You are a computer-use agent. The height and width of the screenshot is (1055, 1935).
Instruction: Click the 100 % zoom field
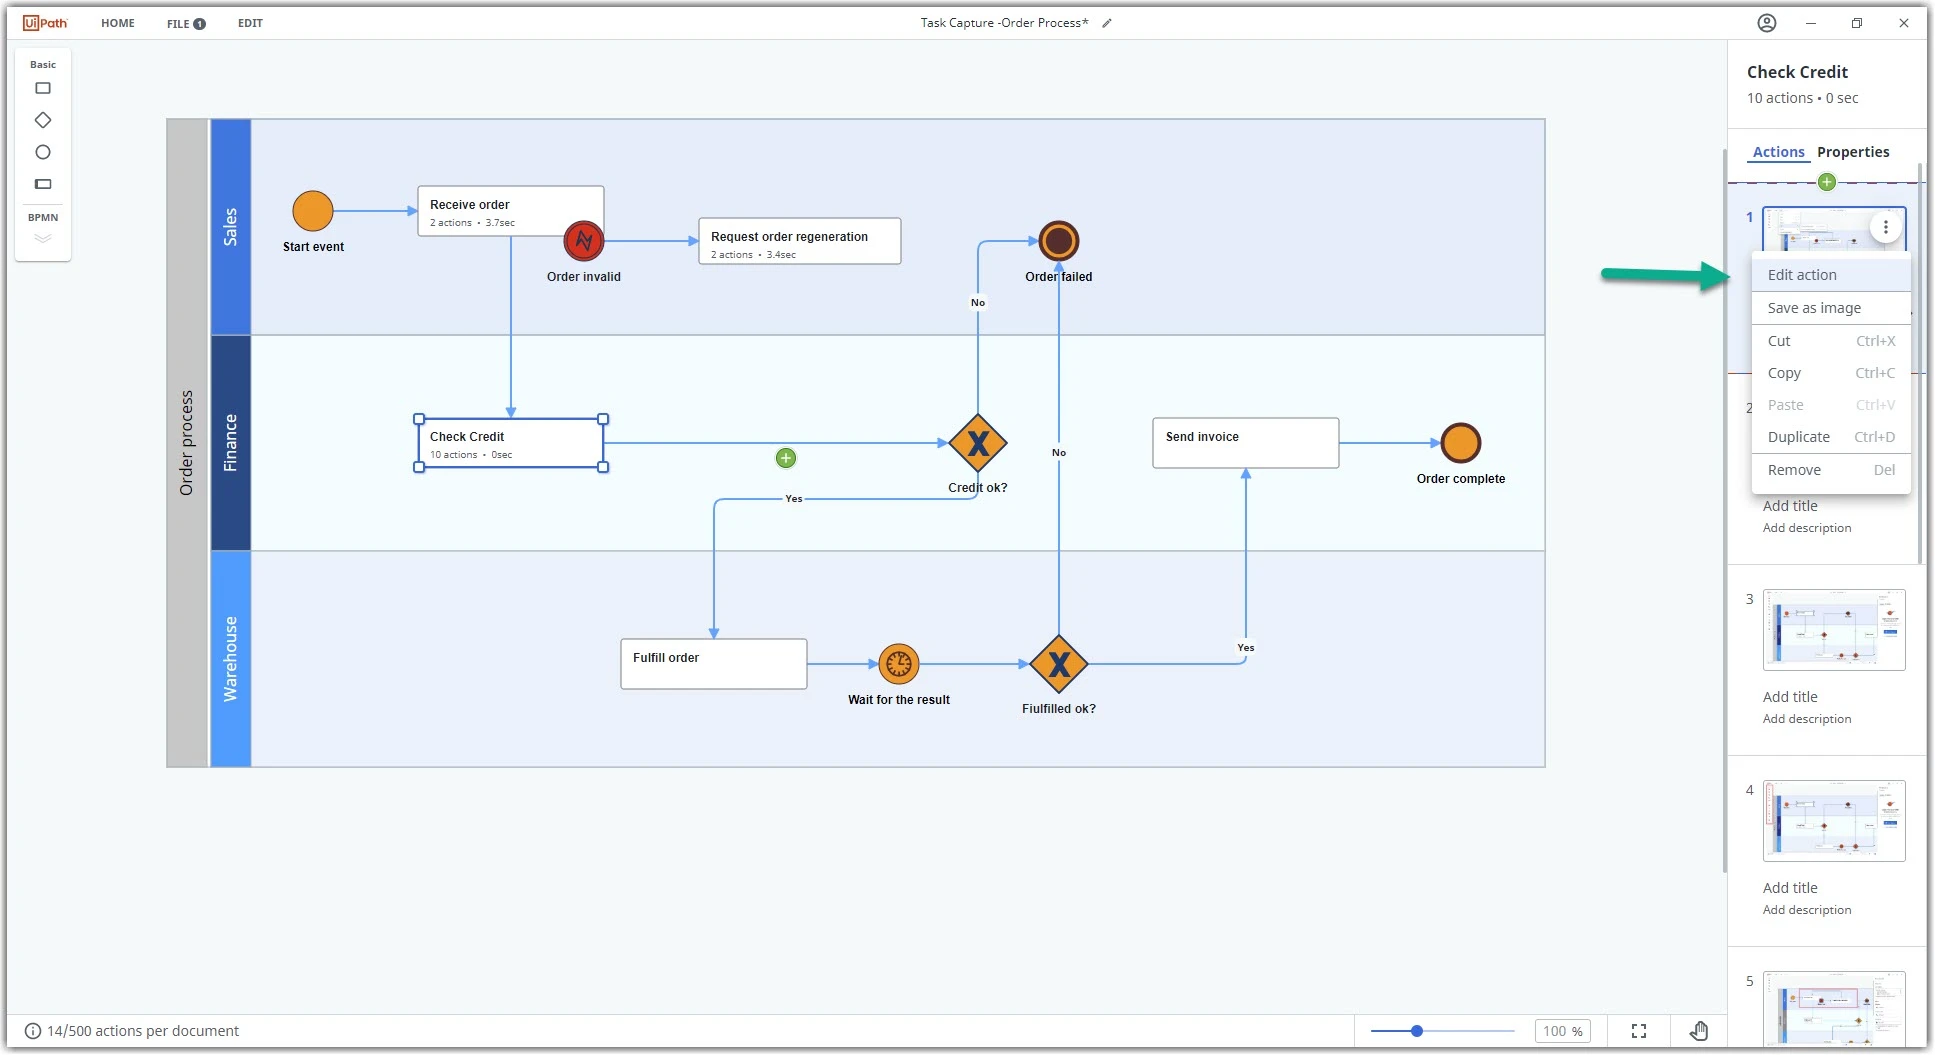click(x=1562, y=1031)
